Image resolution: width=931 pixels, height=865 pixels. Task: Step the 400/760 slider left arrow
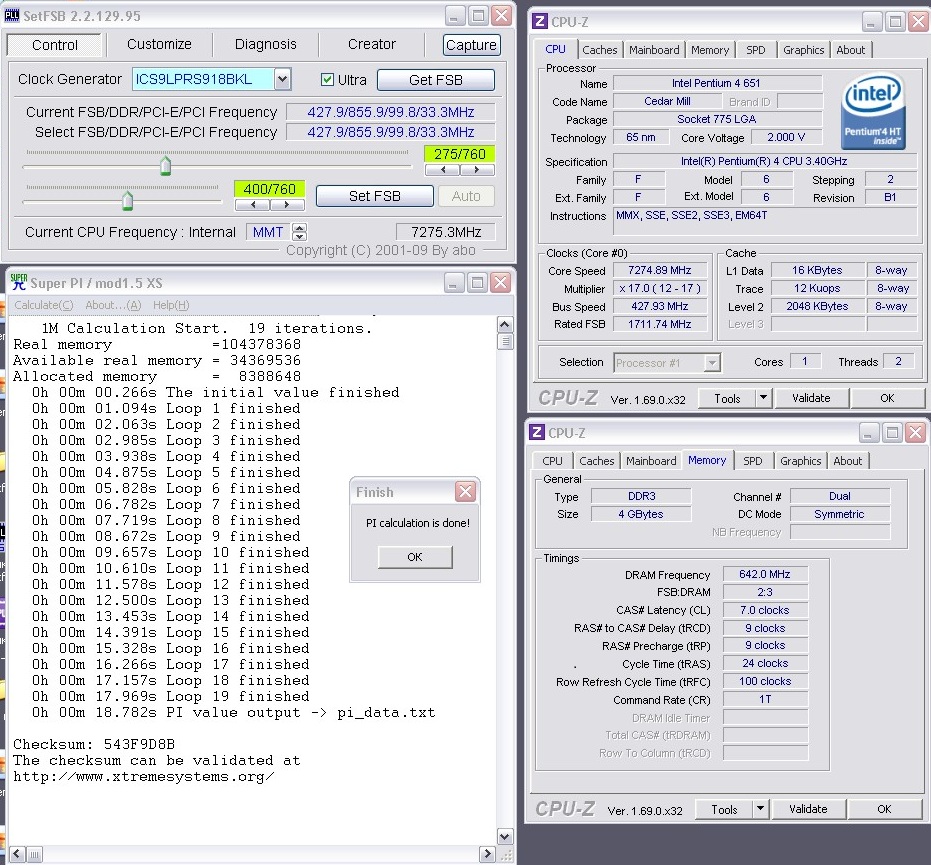coord(253,205)
